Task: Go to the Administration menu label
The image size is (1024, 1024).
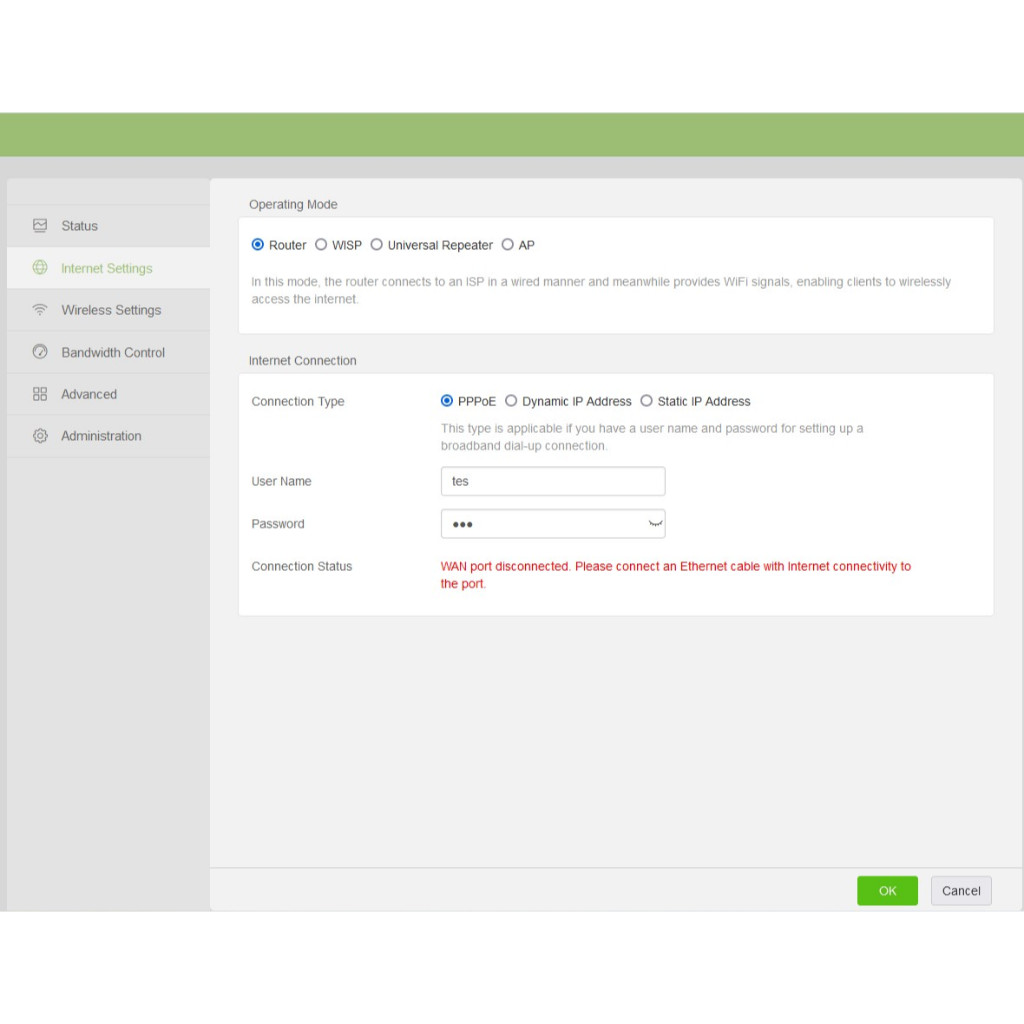Action: pos(101,436)
